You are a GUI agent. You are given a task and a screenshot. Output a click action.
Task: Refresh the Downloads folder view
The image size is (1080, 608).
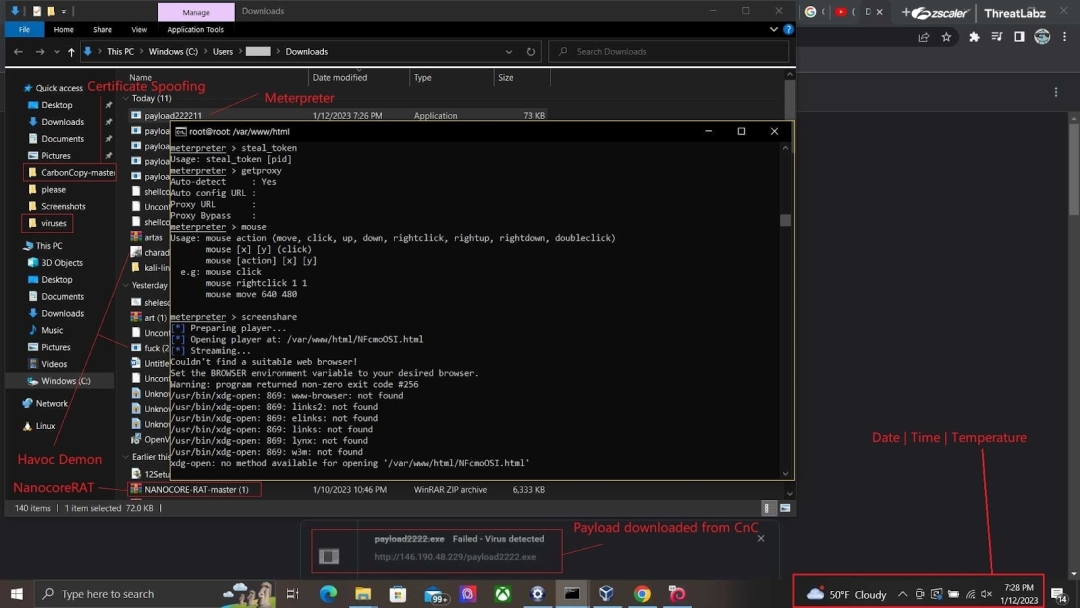531,51
